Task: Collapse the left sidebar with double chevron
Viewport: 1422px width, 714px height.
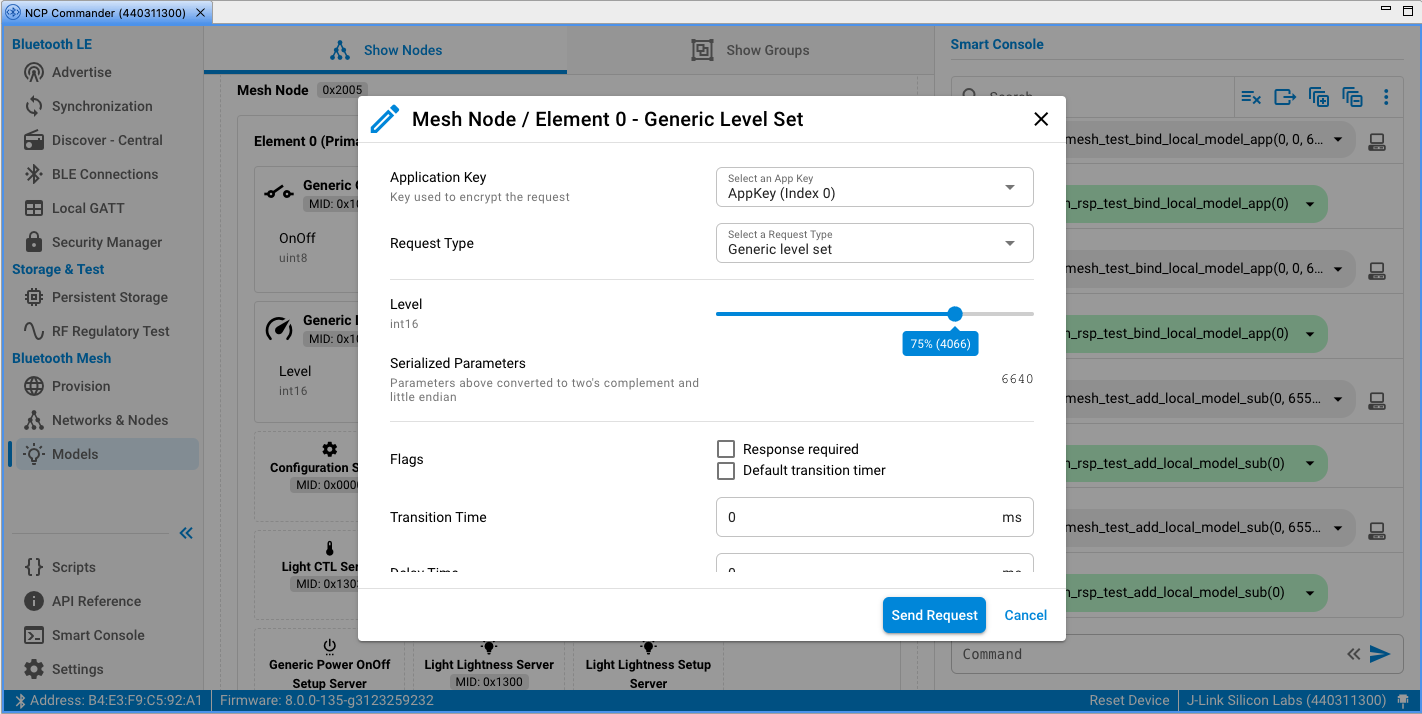Action: coord(186,533)
